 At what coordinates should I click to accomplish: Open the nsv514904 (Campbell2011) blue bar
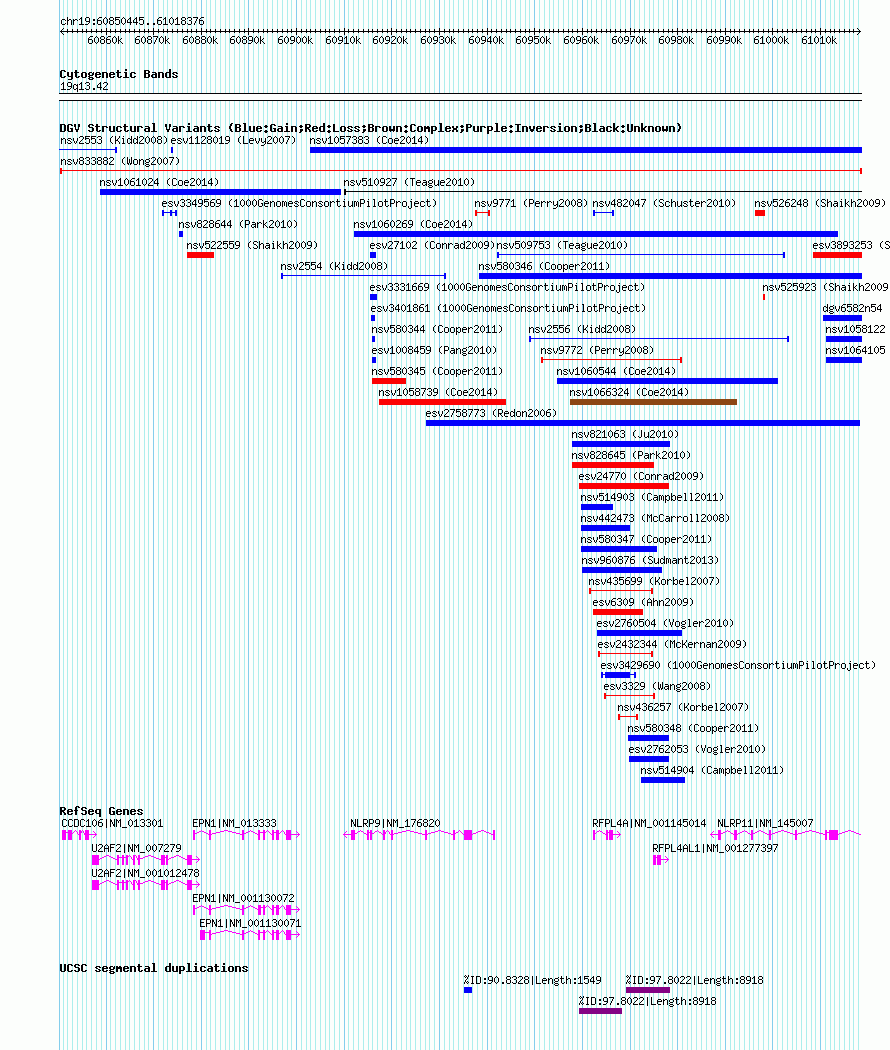click(x=663, y=779)
